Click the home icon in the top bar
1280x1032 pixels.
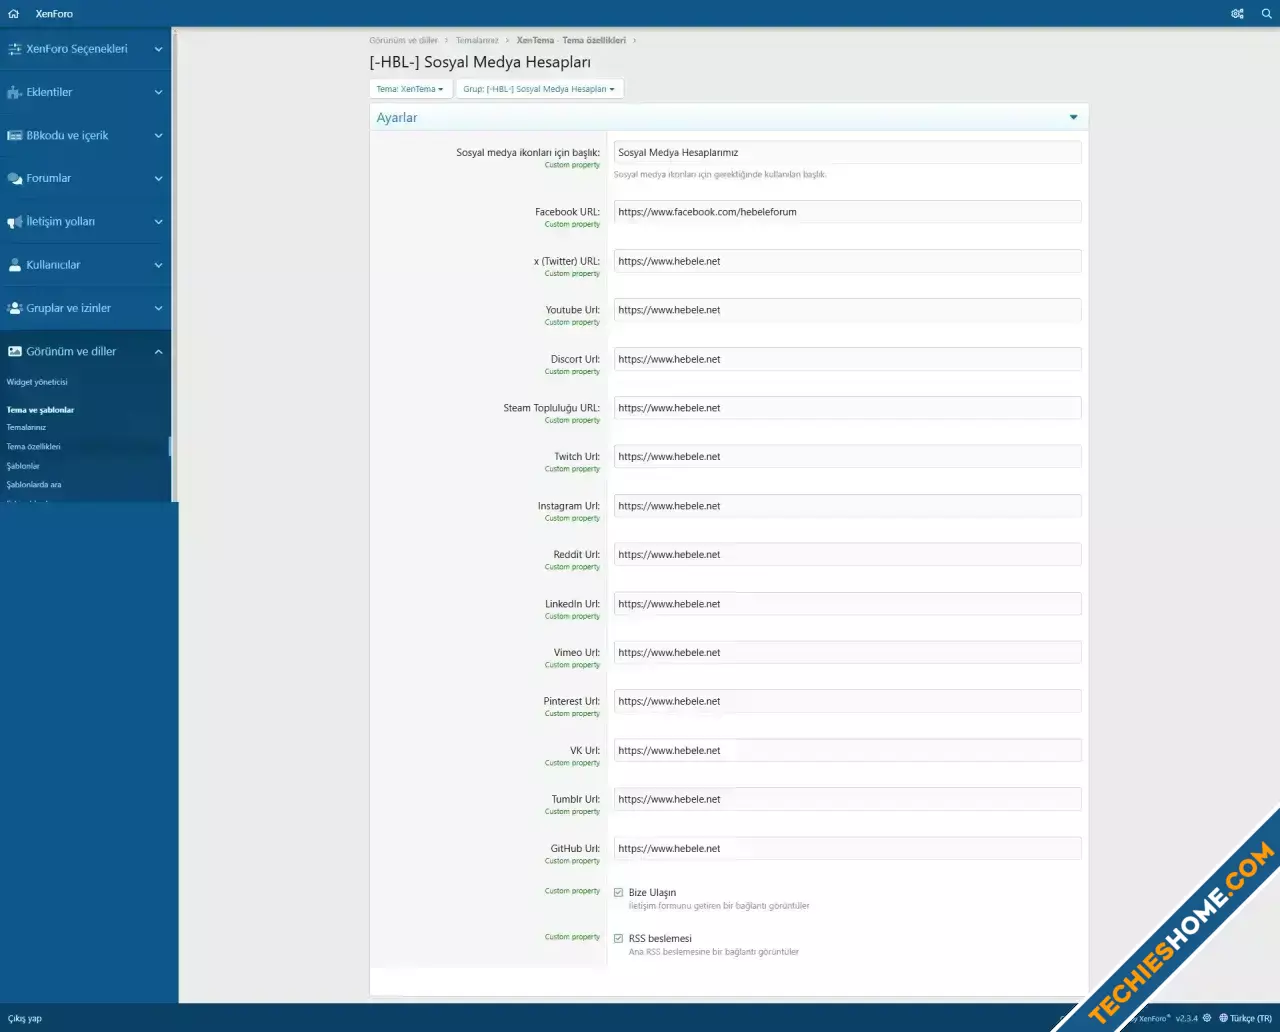13,14
